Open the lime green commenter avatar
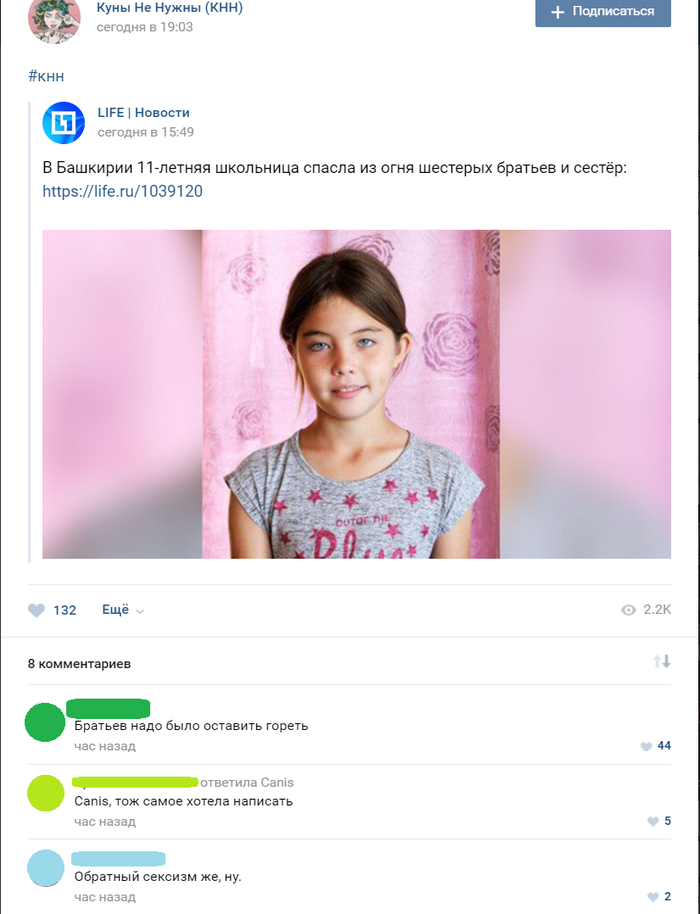700x914 pixels. click(45, 793)
